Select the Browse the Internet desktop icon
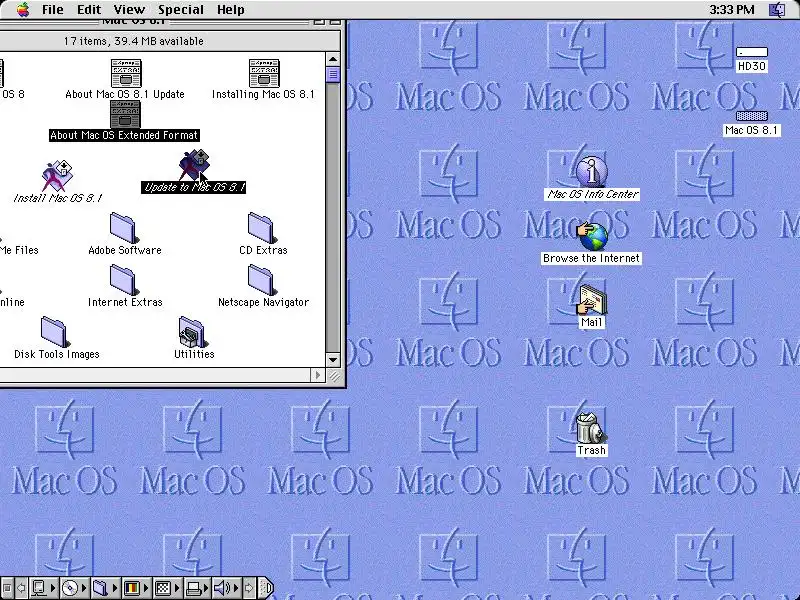This screenshot has height=600, width=800. pos(591,243)
